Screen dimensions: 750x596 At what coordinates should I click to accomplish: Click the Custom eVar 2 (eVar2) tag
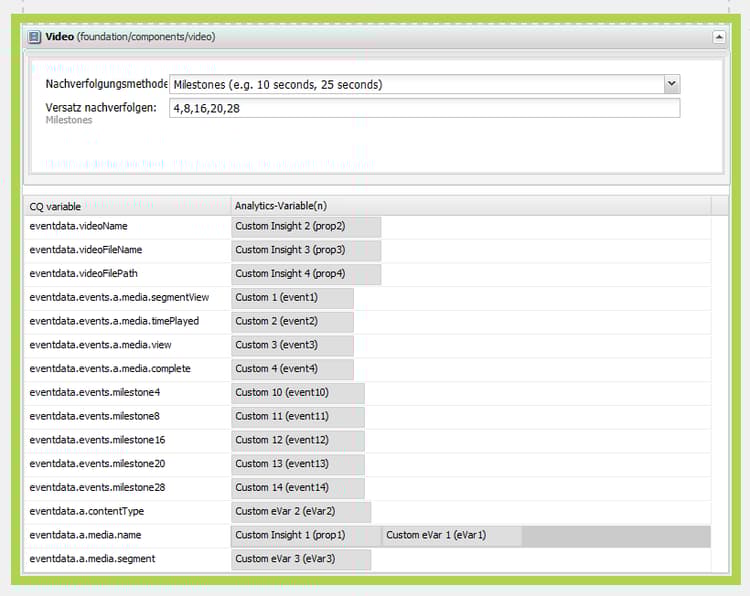pyautogui.click(x=301, y=511)
